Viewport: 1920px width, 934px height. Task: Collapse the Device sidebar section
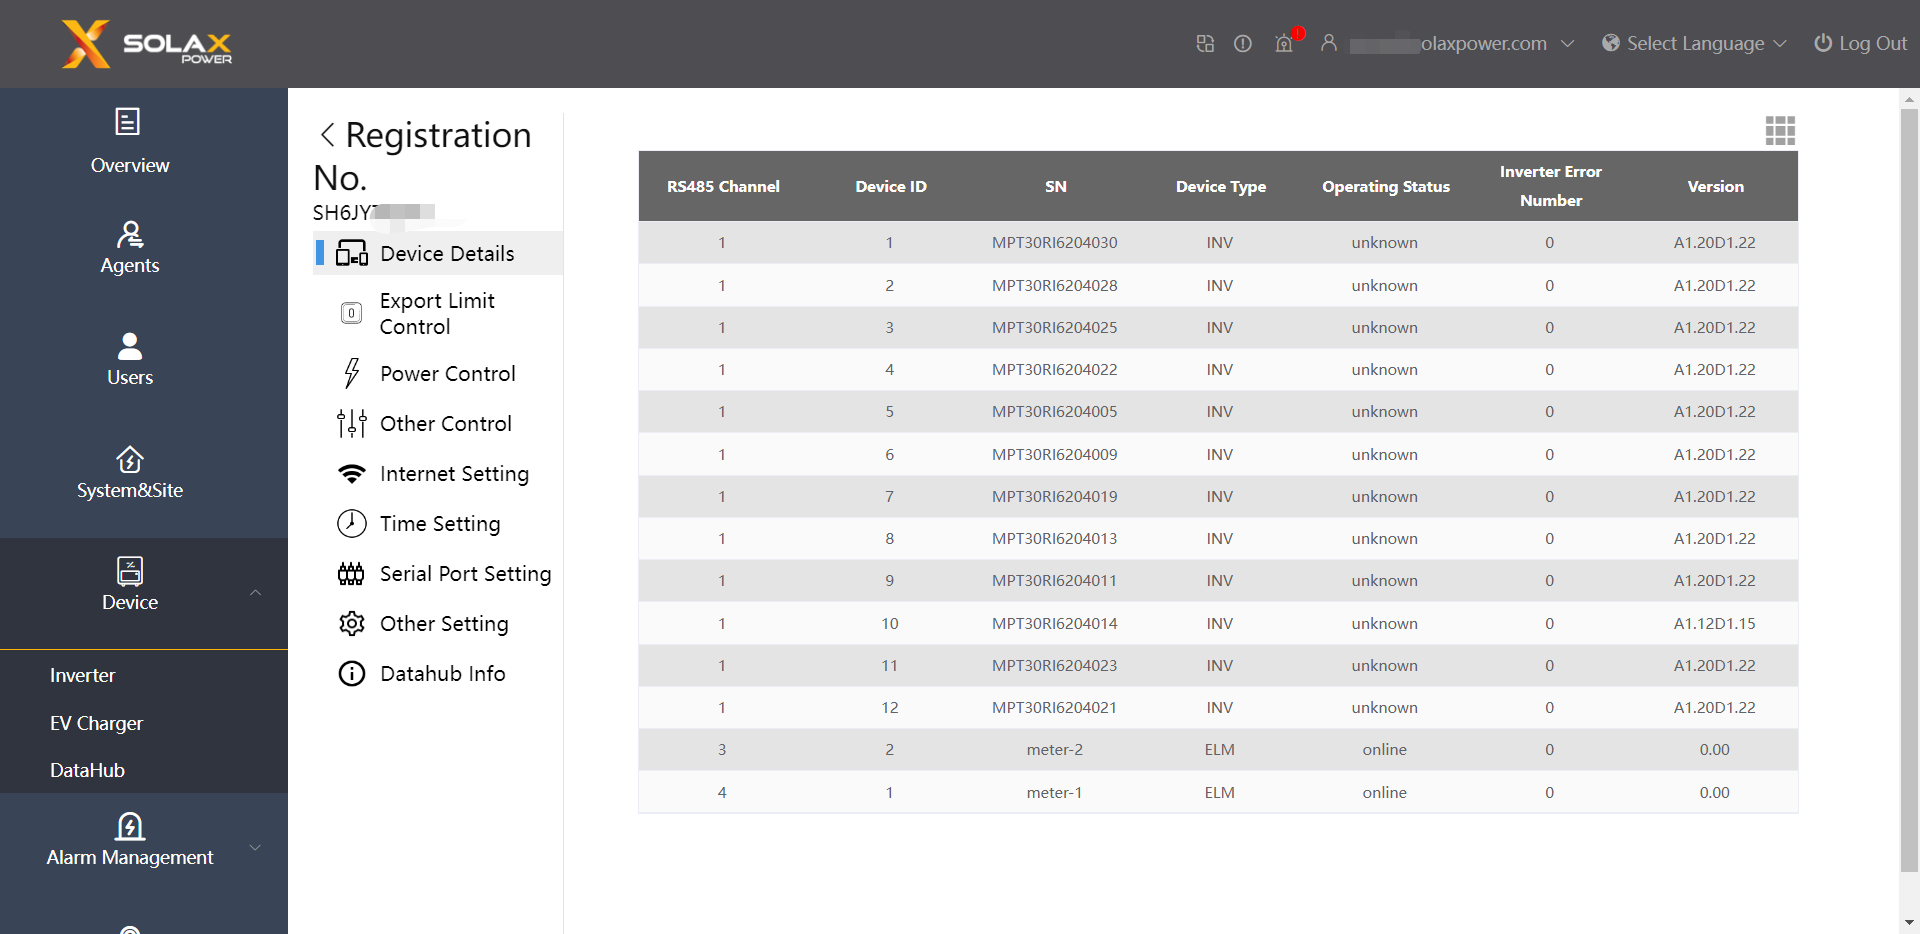[255, 593]
